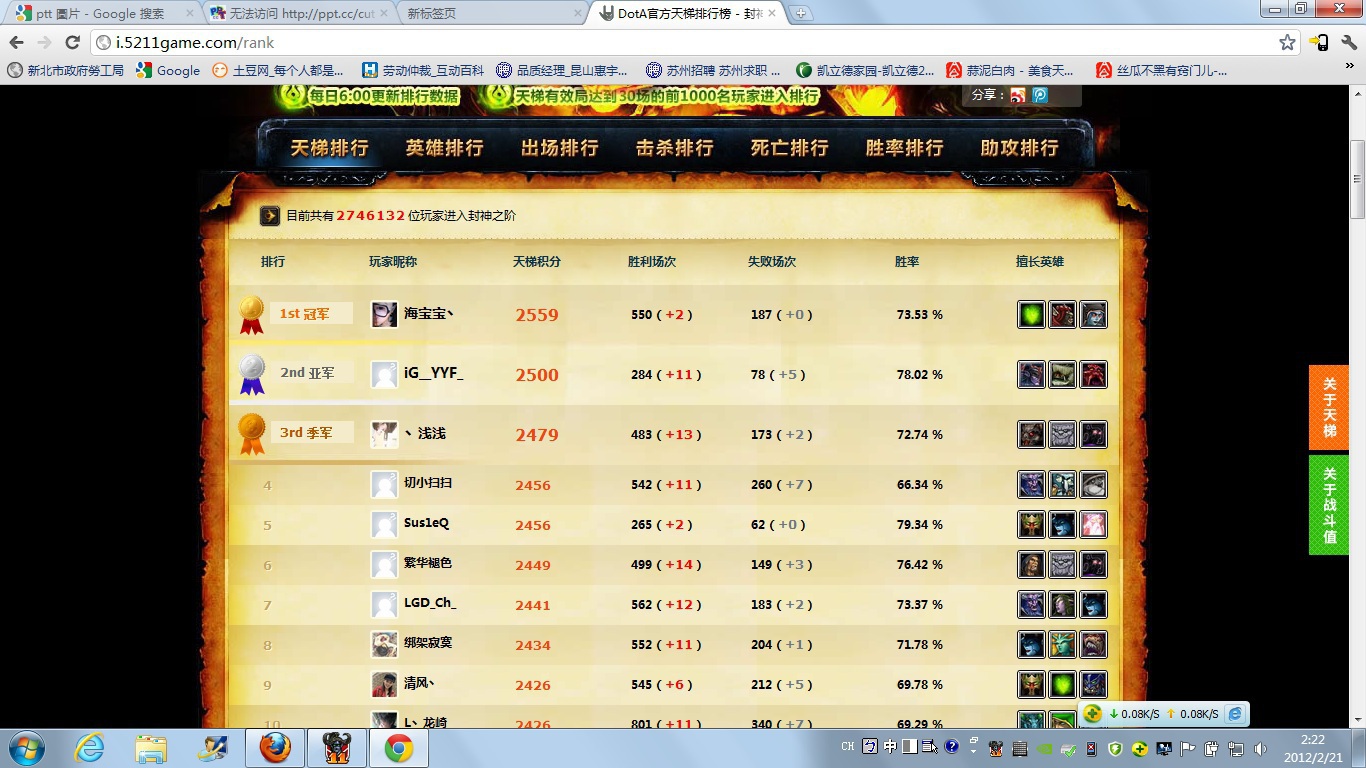The width and height of the screenshot is (1366, 768).
Task: Click the 天梯积分 column header
Action: [x=537, y=262]
